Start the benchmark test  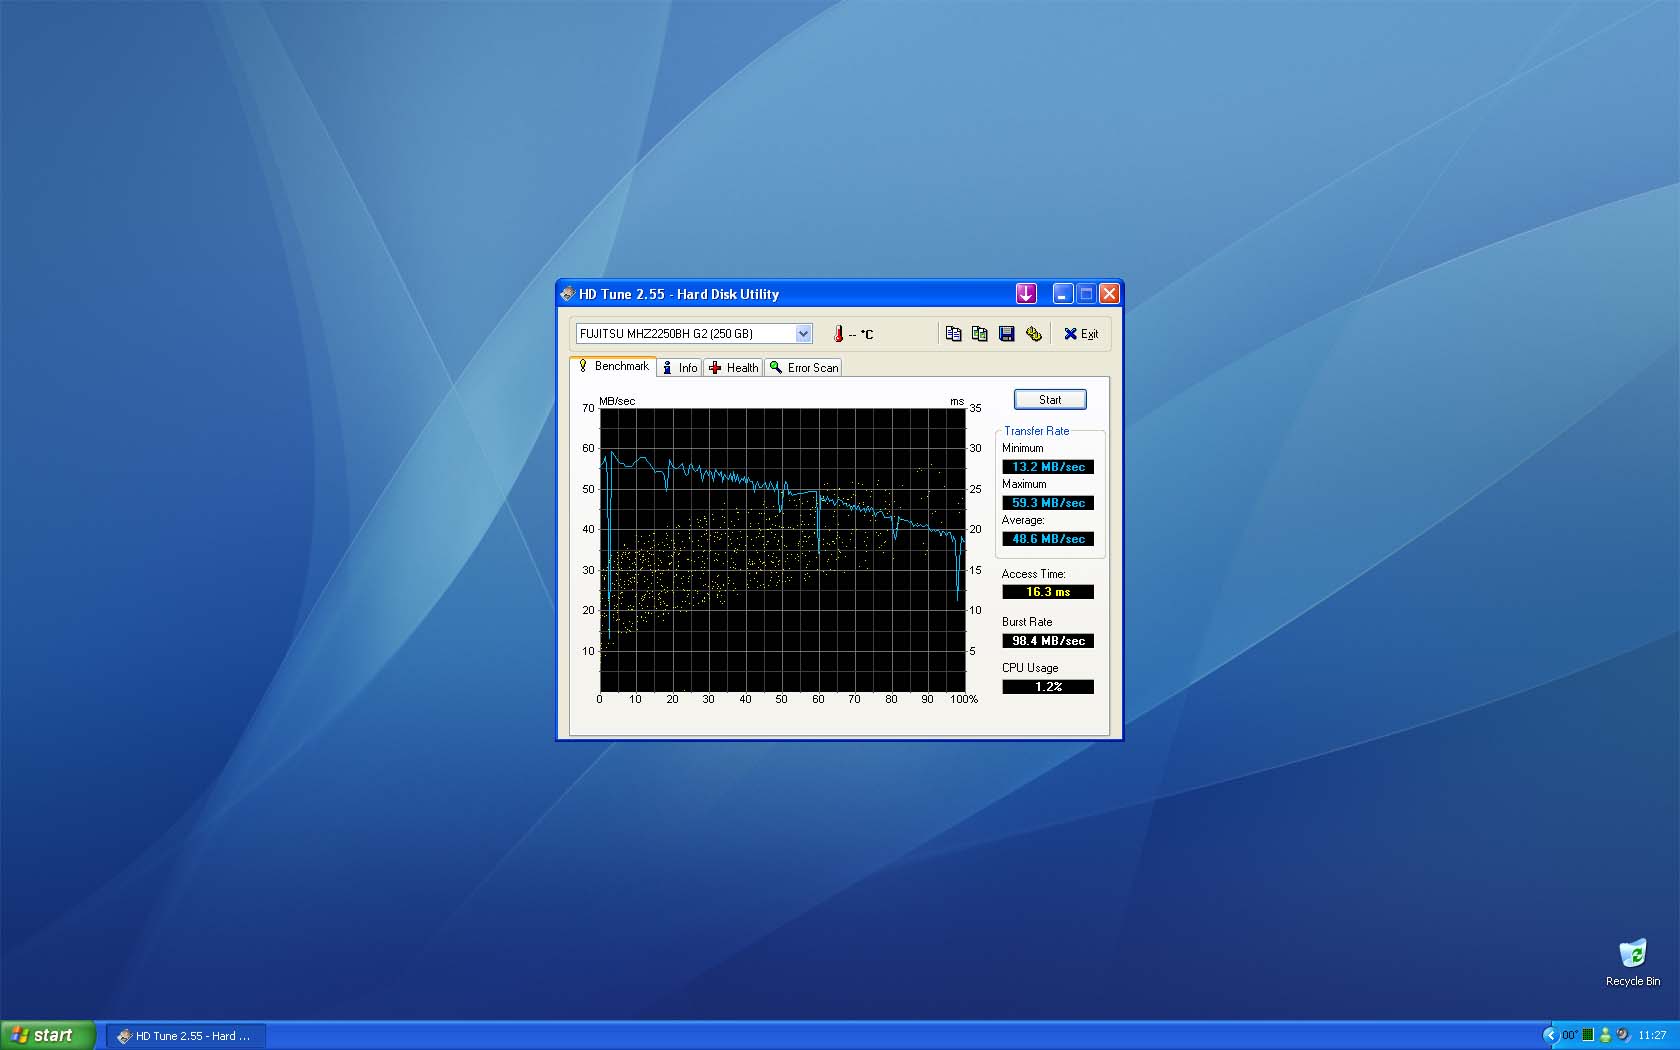pyautogui.click(x=1050, y=400)
